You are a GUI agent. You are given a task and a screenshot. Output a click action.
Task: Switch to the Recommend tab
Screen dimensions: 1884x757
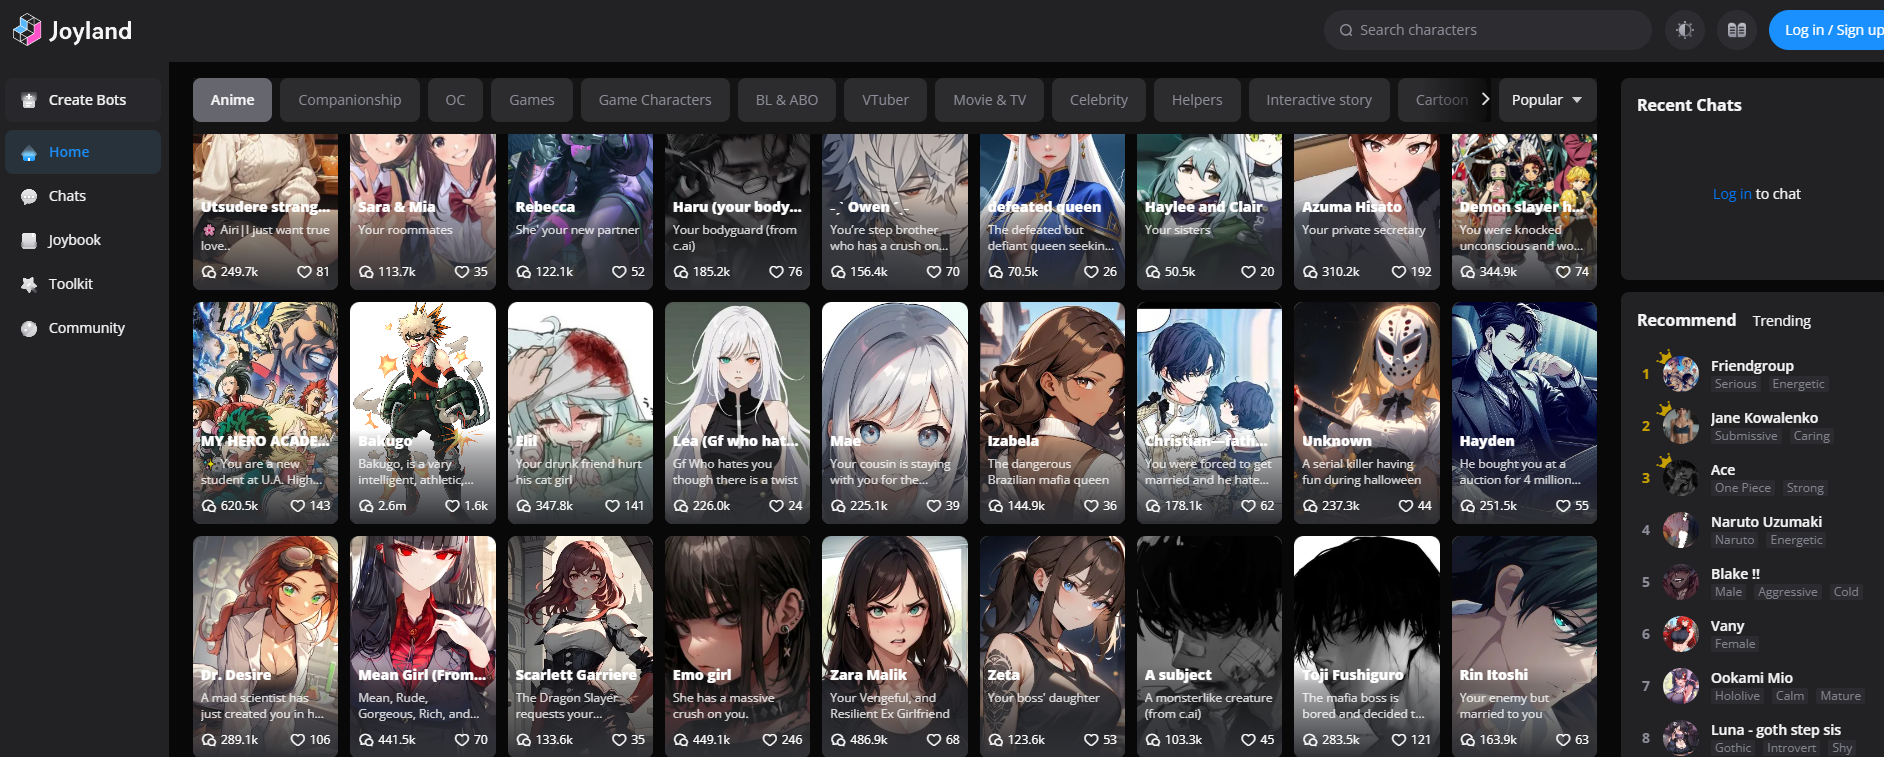(1686, 320)
